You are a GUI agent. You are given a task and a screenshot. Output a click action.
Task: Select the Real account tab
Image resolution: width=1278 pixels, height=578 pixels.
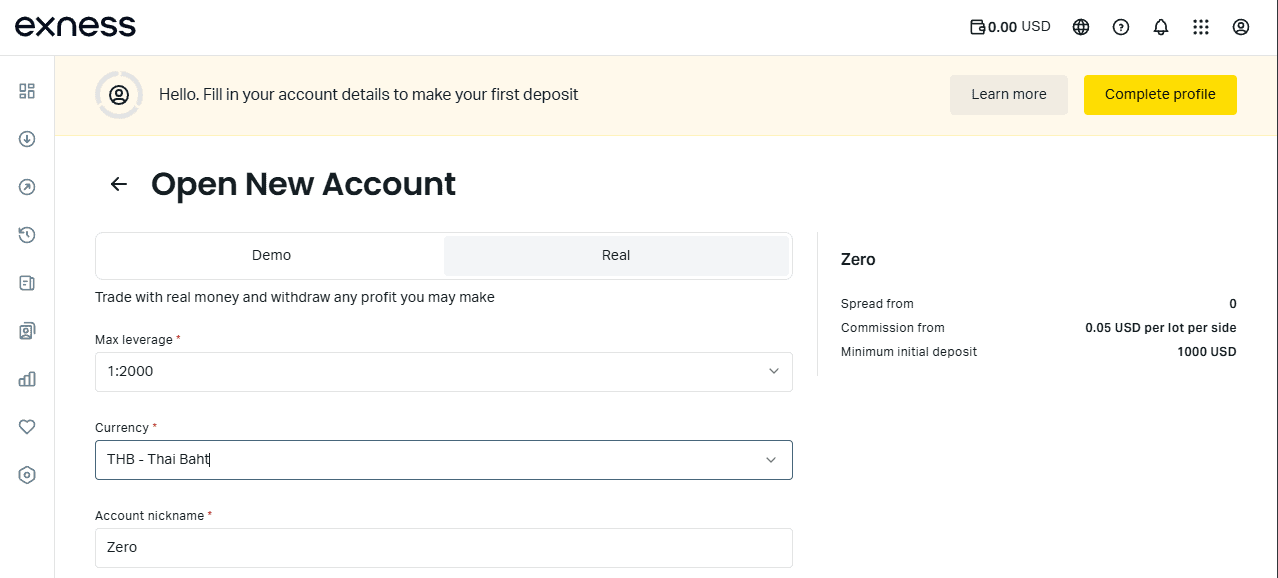pos(616,256)
